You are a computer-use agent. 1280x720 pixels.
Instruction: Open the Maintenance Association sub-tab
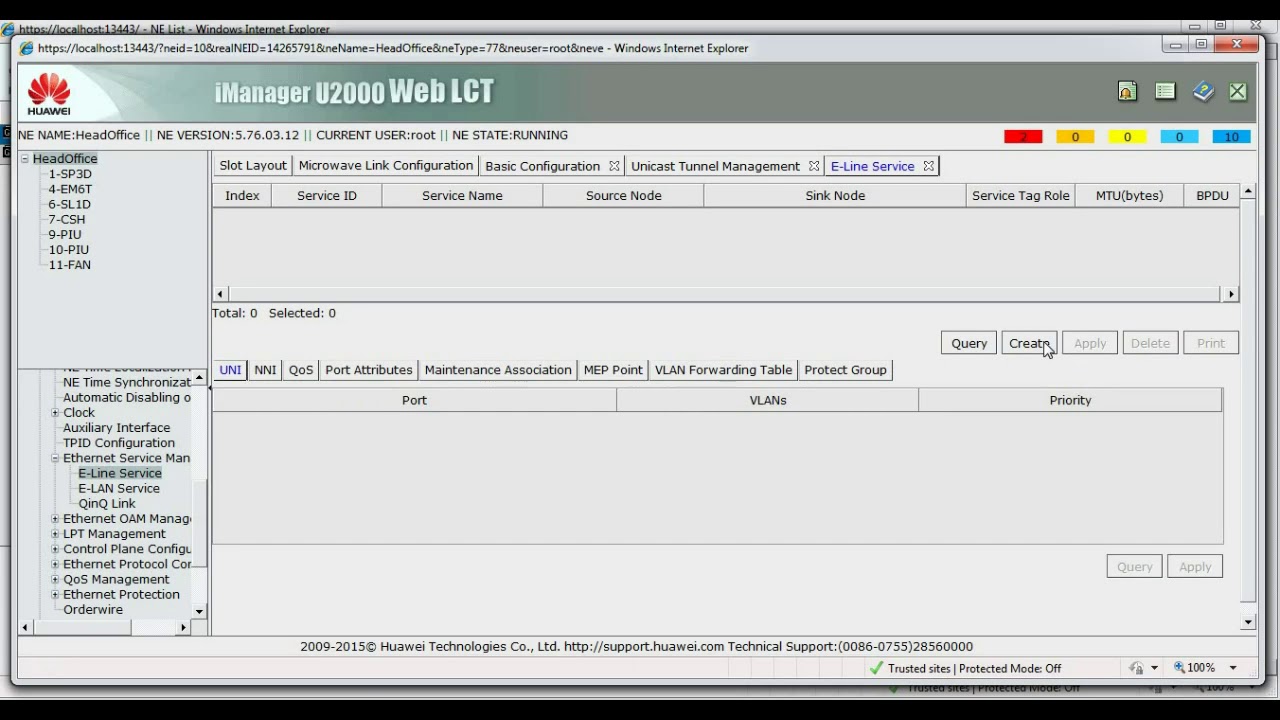tap(498, 370)
